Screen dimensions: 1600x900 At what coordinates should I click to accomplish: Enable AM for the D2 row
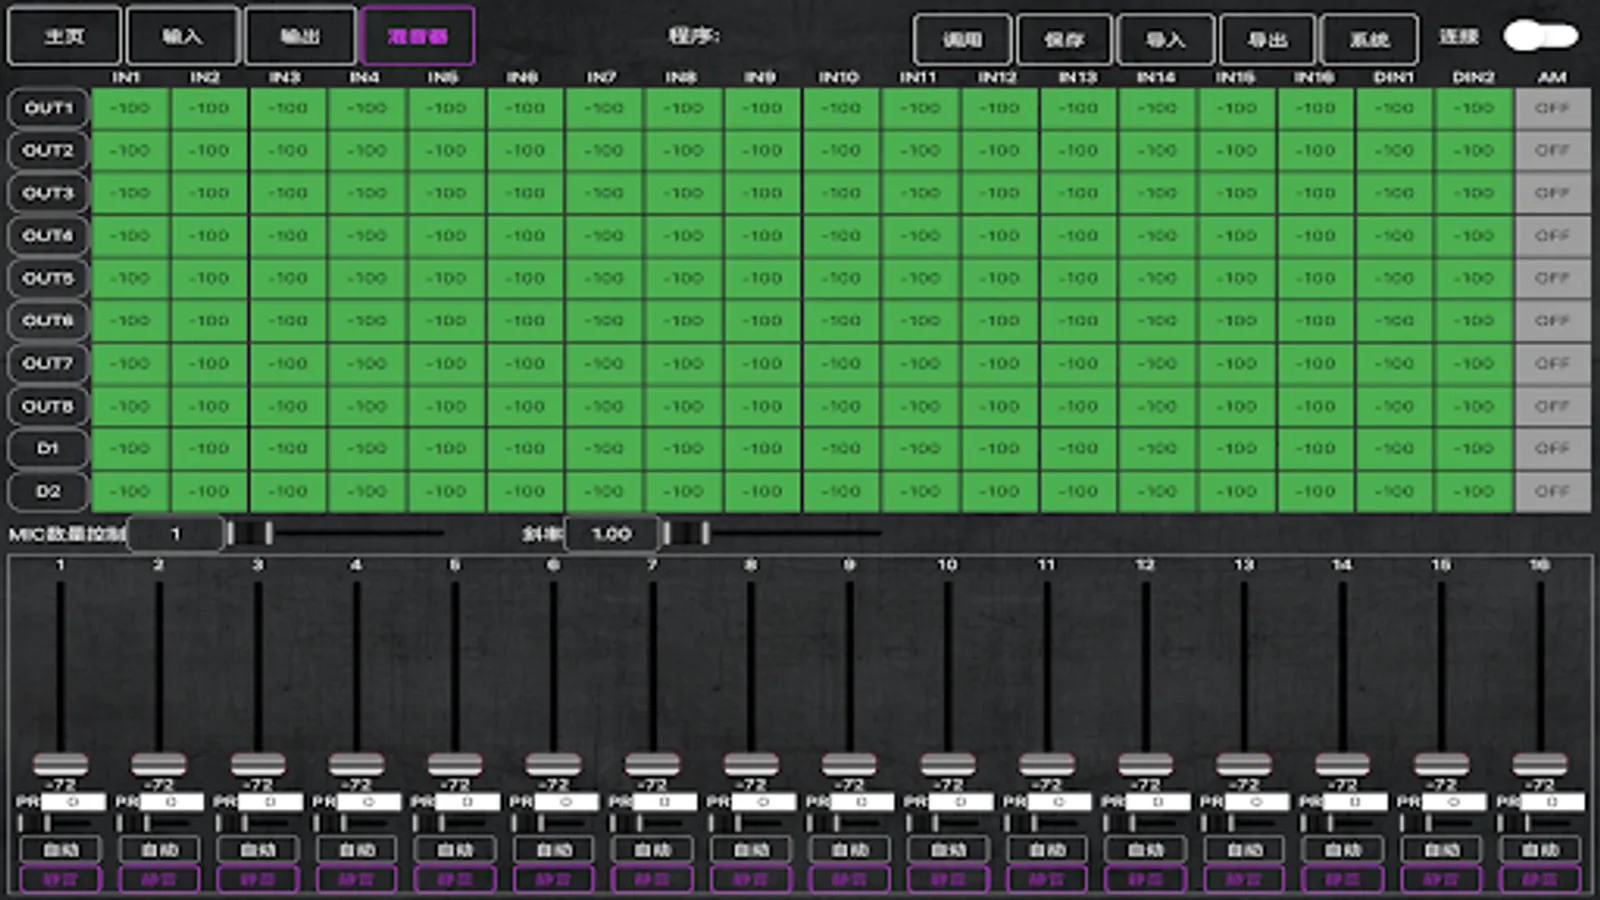(x=1552, y=492)
